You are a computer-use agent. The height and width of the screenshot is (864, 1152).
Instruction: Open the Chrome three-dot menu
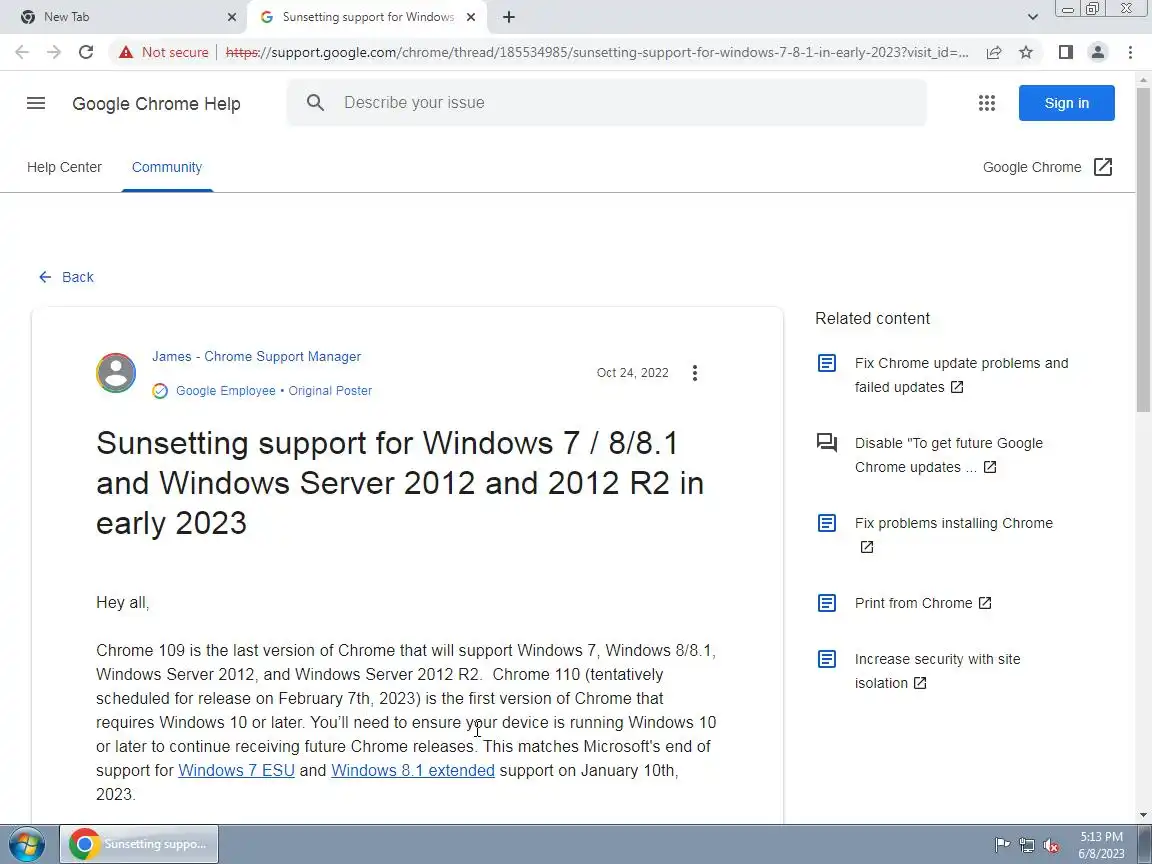1130,52
